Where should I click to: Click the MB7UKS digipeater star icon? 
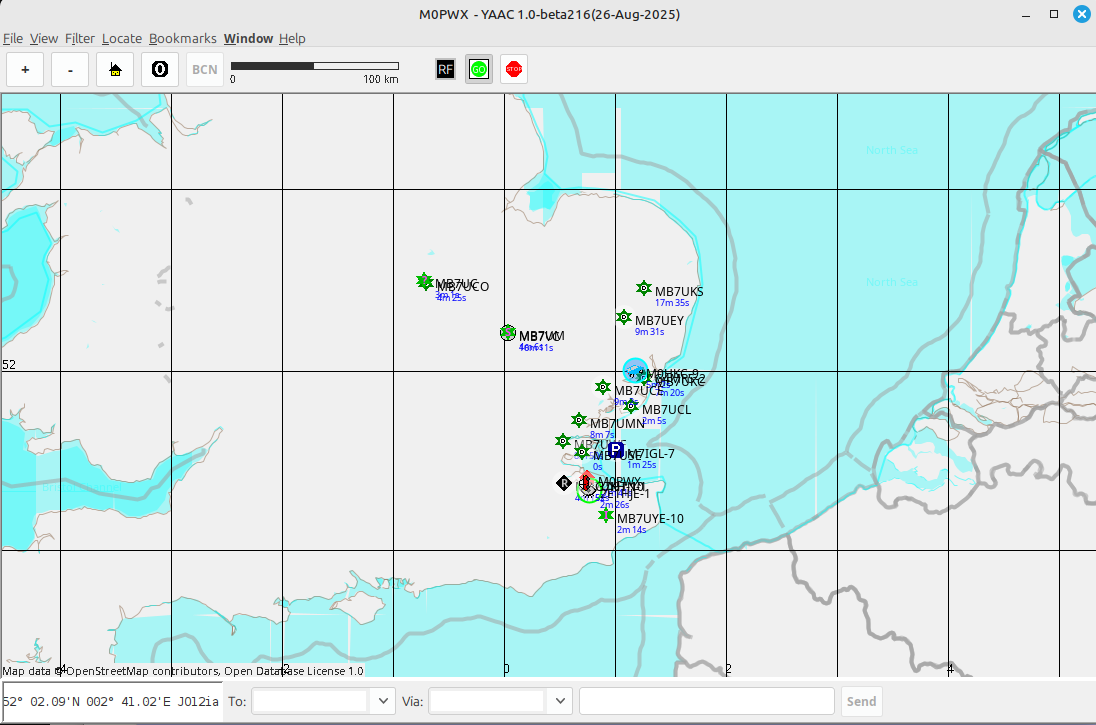tap(644, 288)
